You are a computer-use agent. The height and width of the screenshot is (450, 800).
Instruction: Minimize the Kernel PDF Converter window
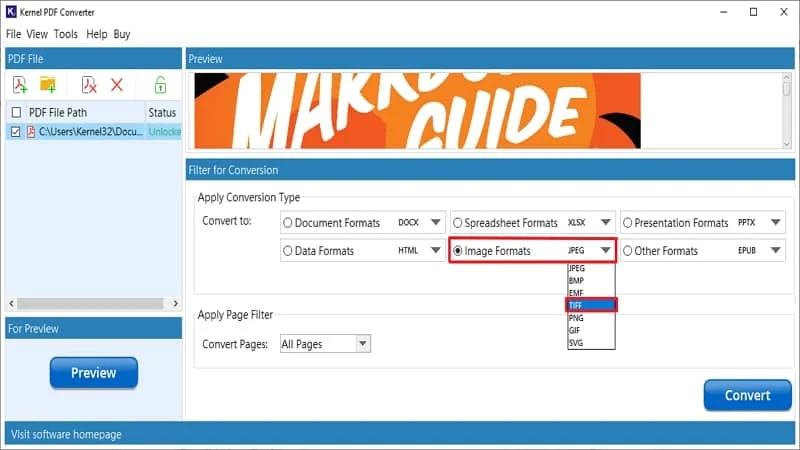coord(723,12)
